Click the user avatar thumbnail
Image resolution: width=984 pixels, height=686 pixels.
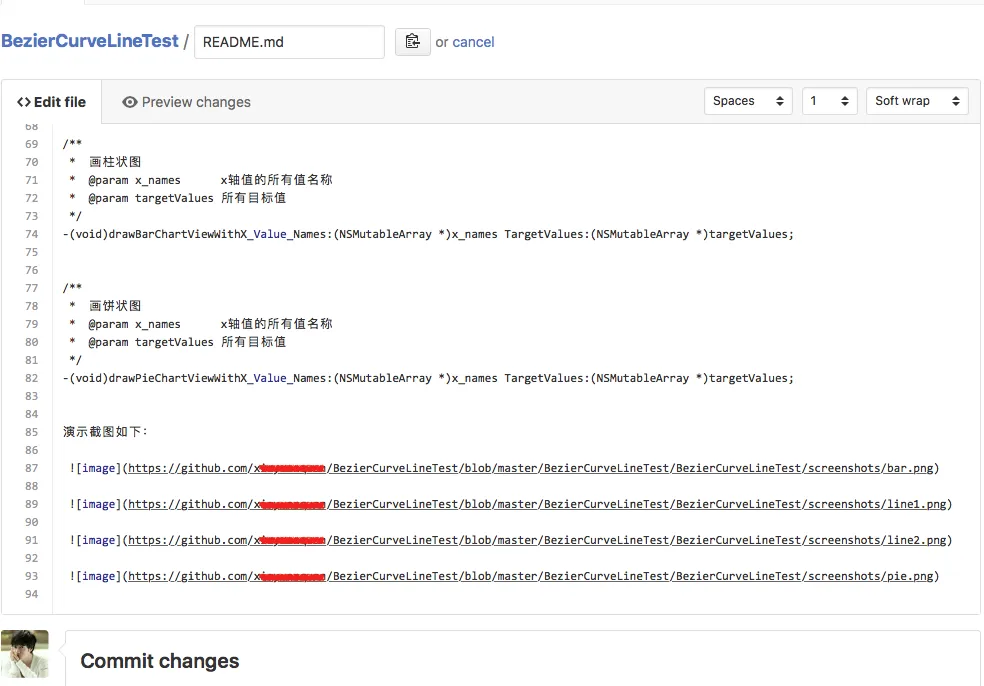coord(25,654)
